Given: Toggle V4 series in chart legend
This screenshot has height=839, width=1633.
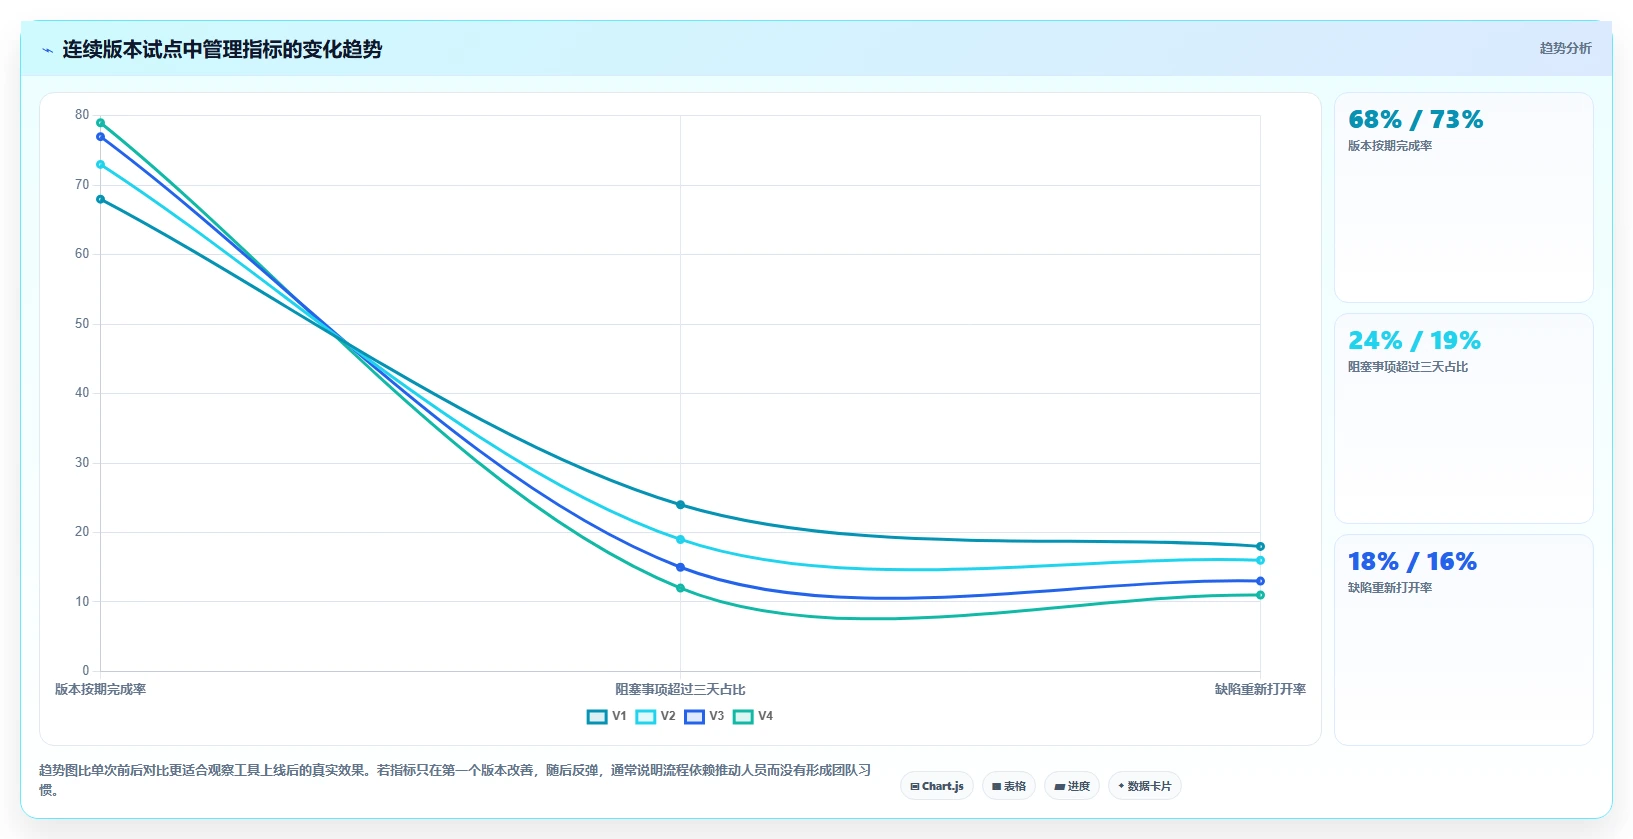Looking at the screenshot, I should coord(753,716).
